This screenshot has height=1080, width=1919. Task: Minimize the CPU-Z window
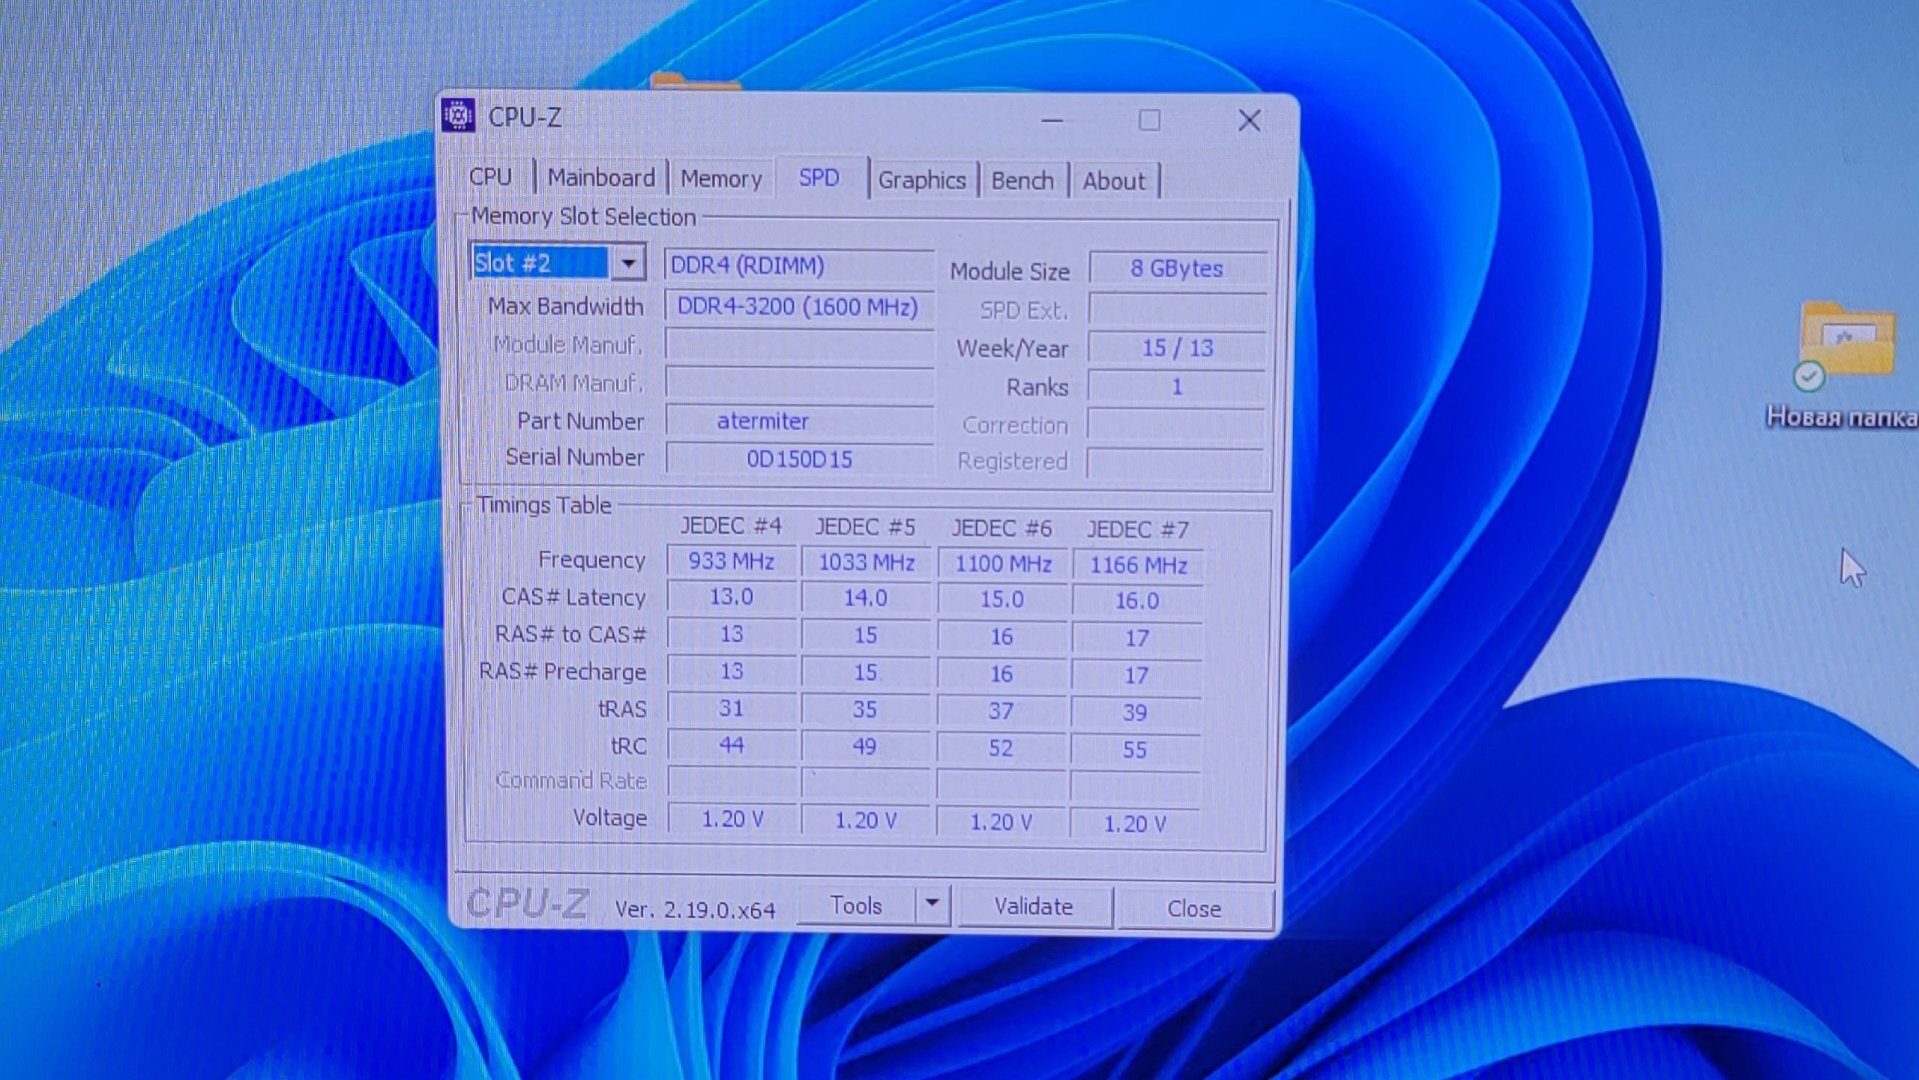pos(1052,120)
